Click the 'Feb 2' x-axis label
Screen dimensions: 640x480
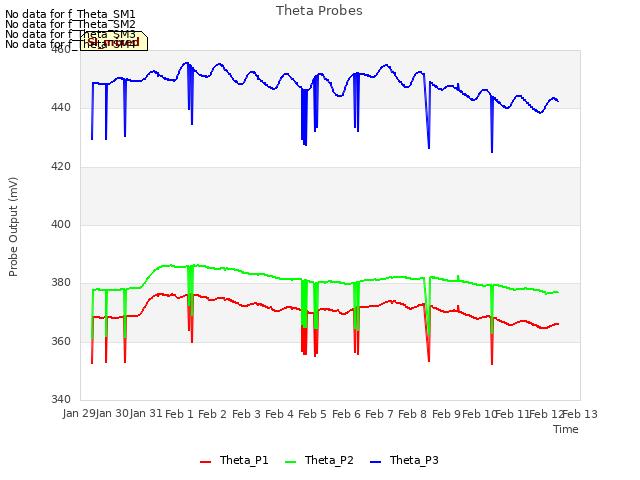212,414
